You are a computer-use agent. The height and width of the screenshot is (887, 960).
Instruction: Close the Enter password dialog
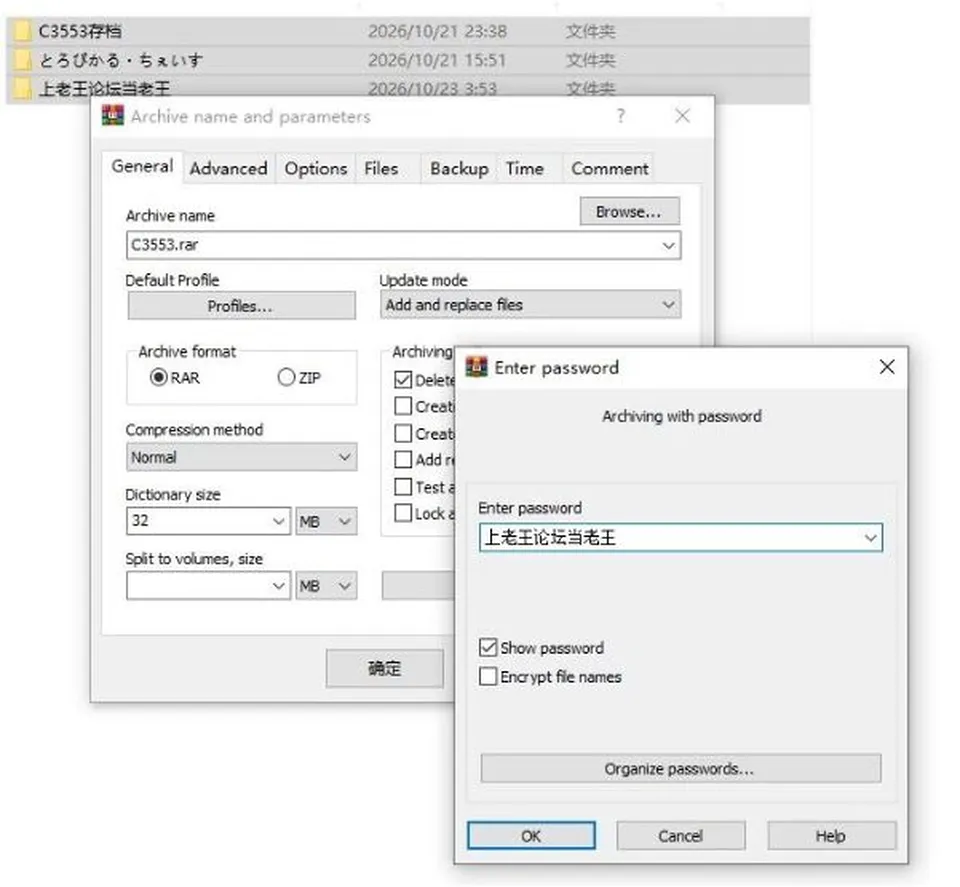[887, 367]
